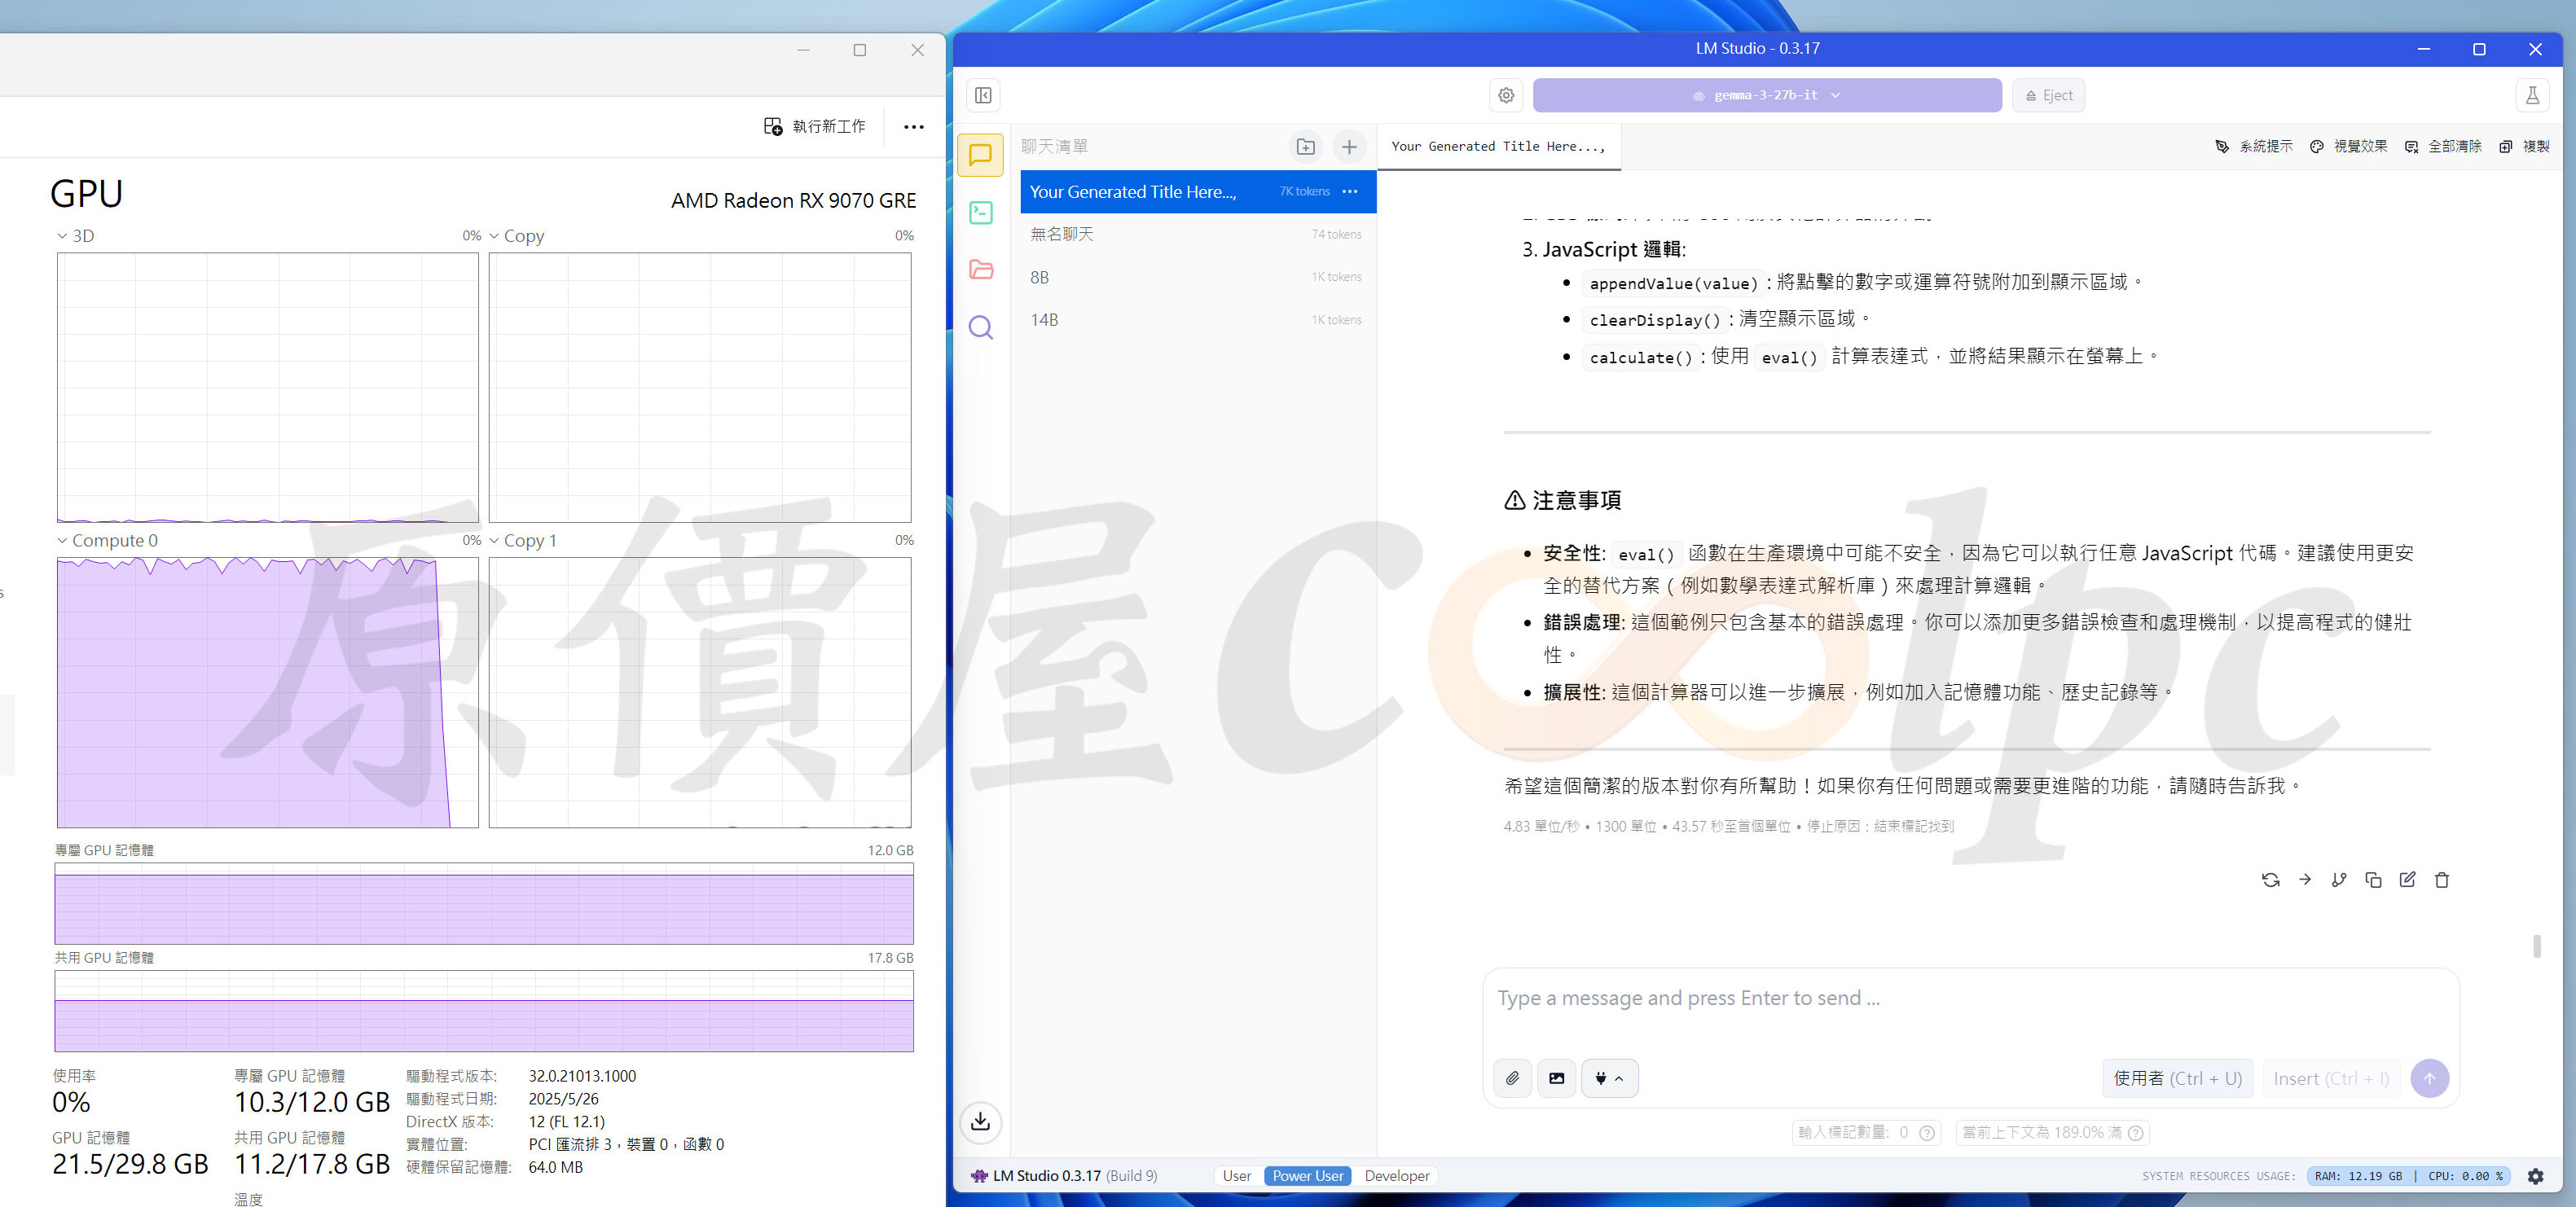Continue the assistant message with arrow icon
The width and height of the screenshot is (2576, 1207).
click(2305, 879)
